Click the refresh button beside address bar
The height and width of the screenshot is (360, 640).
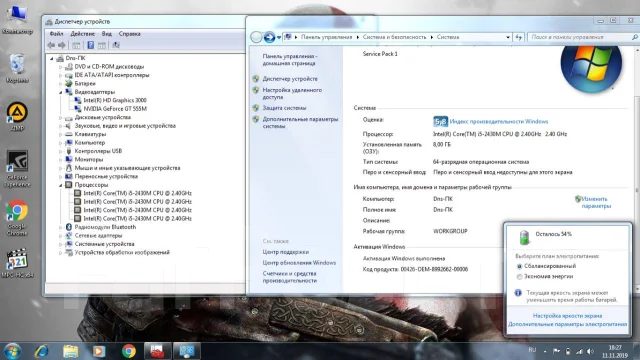tap(518, 37)
